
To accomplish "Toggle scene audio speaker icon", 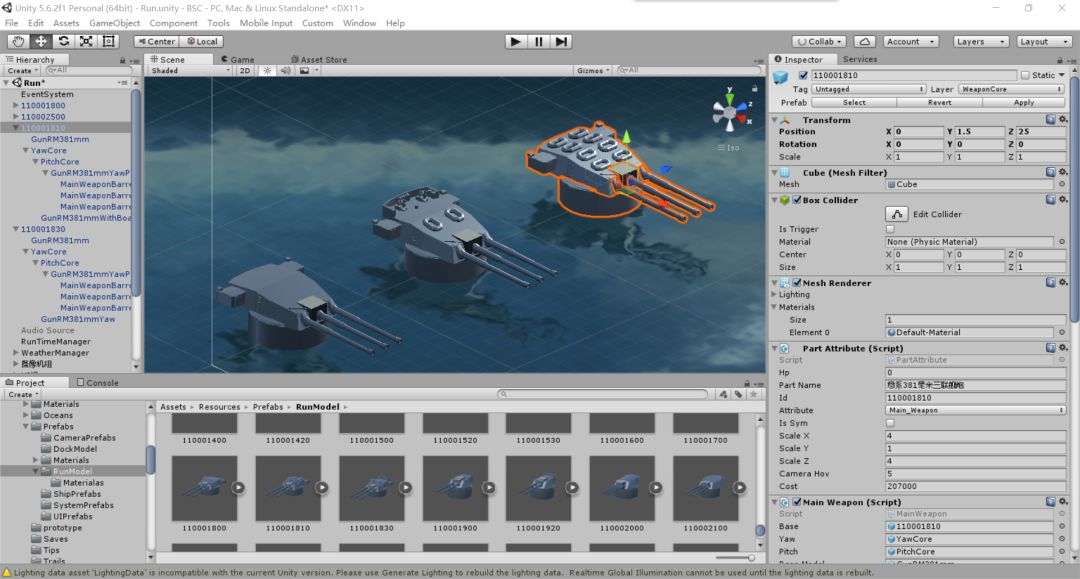I will coord(285,71).
